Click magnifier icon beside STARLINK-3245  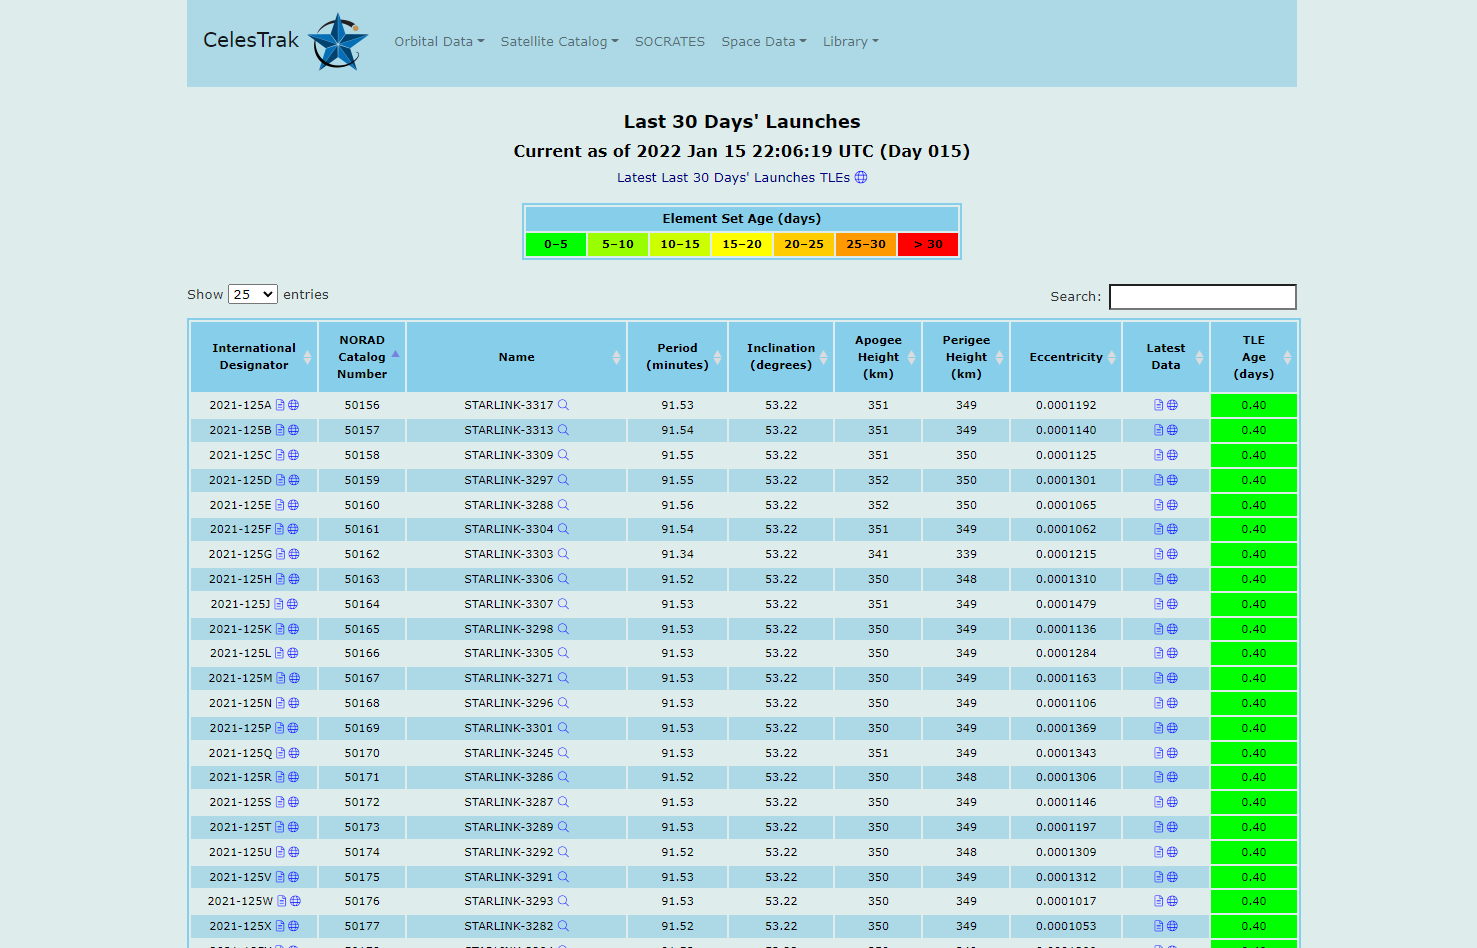tap(563, 753)
